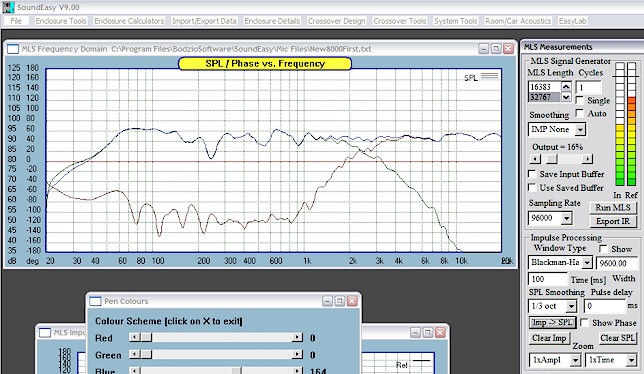Open the Crossover Design menu
The height and width of the screenshot is (374, 644).
pos(336,21)
